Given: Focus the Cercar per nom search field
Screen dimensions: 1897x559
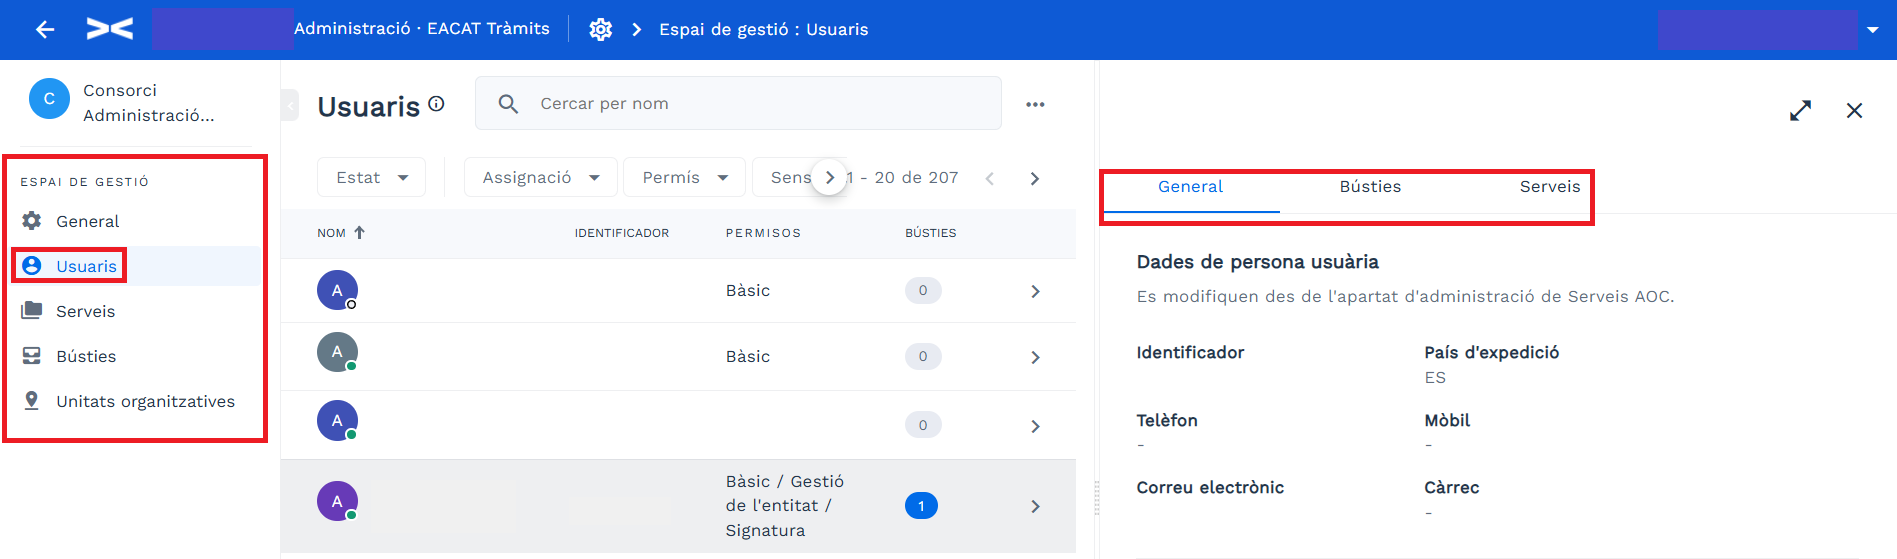Looking at the screenshot, I should (738, 103).
